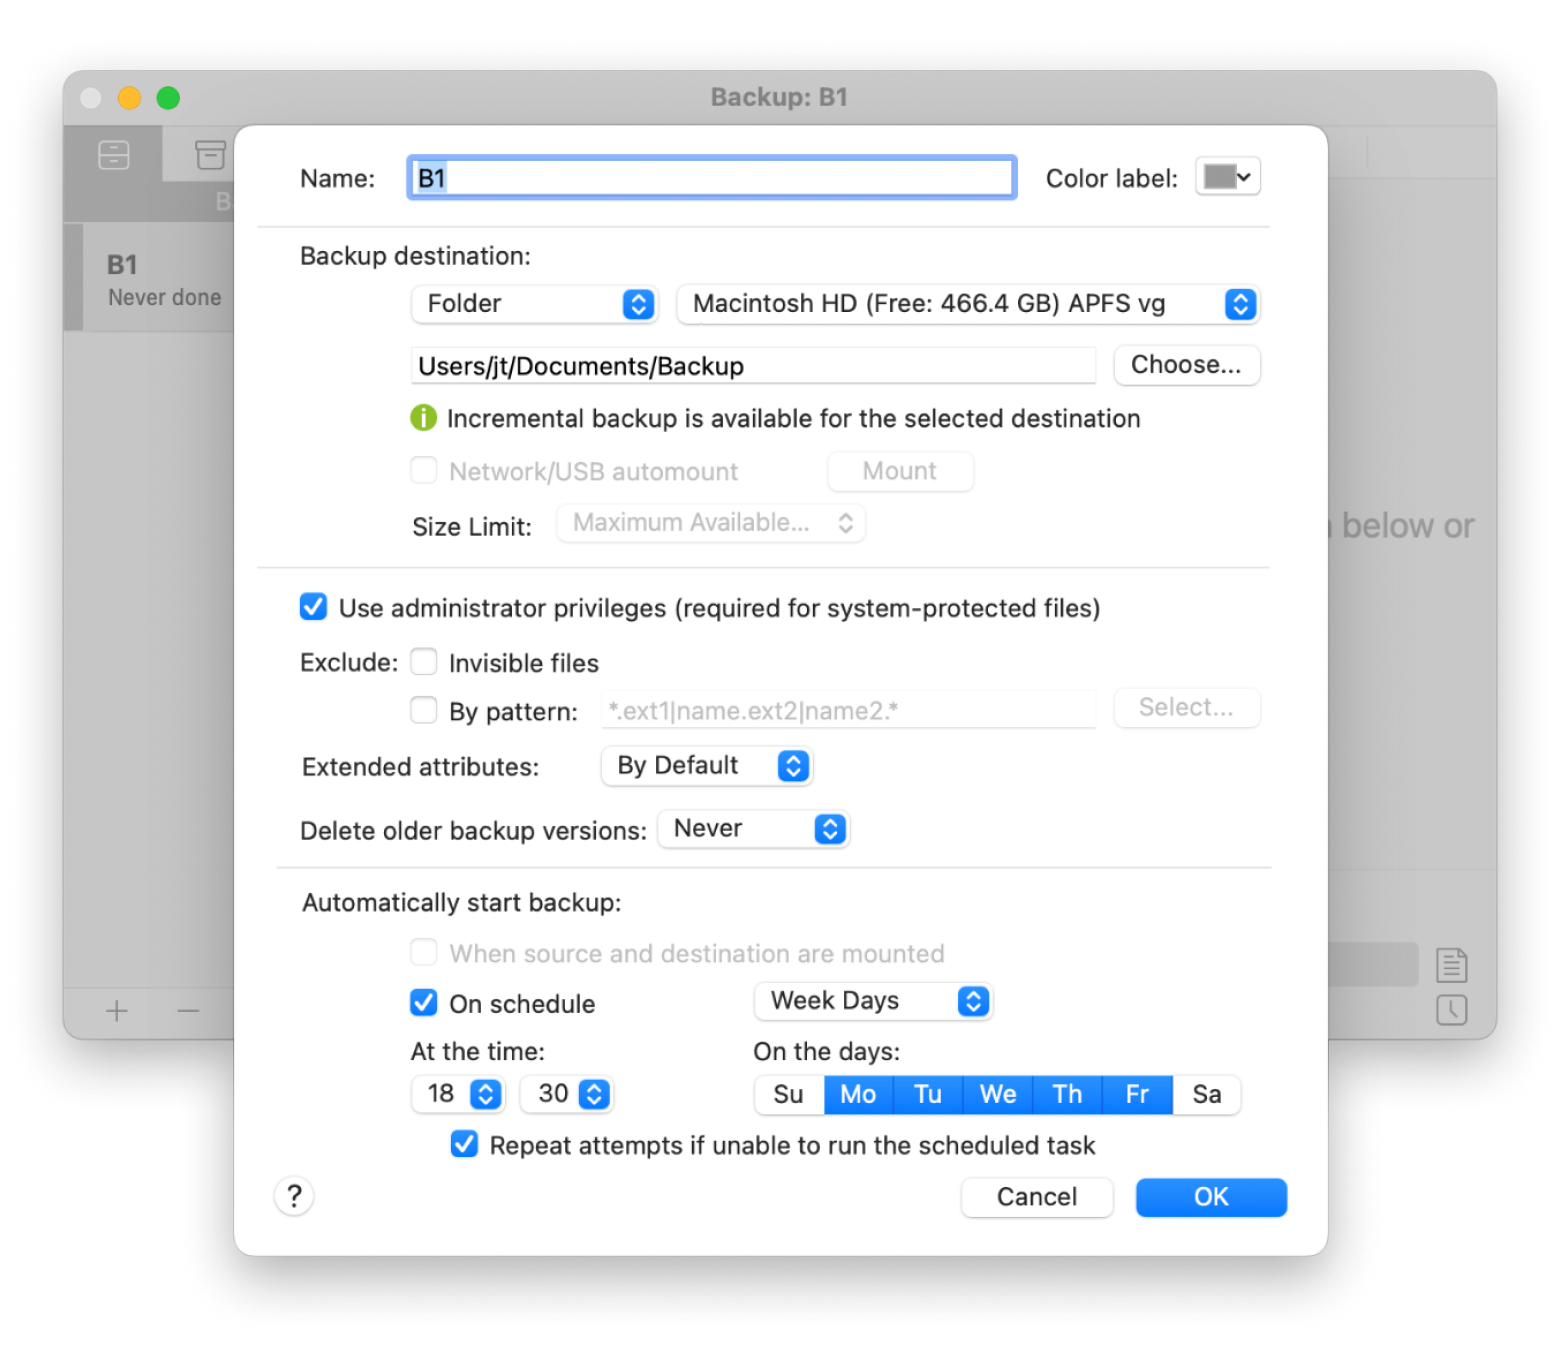Toggle Fr day in schedule

point(1137,1095)
